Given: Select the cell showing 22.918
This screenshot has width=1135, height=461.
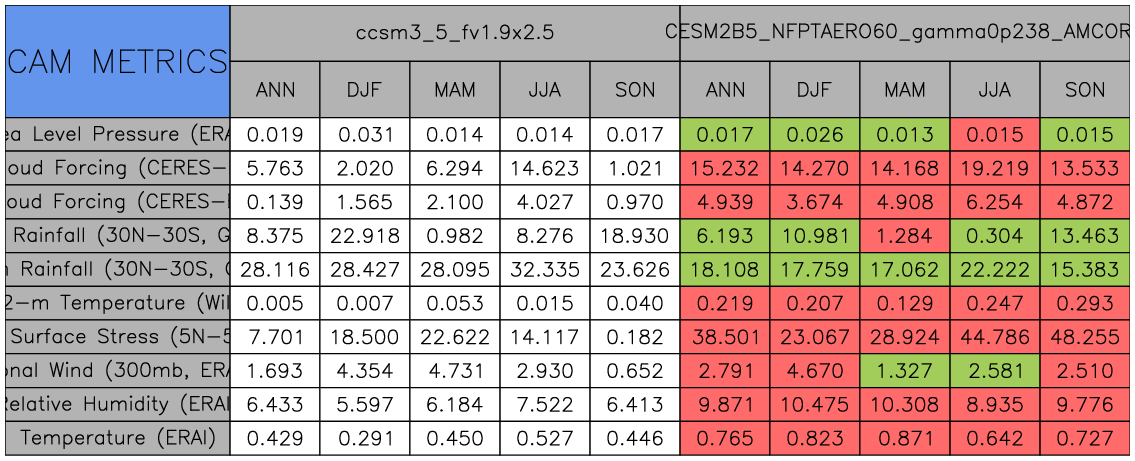Looking at the screenshot, I should (365, 236).
